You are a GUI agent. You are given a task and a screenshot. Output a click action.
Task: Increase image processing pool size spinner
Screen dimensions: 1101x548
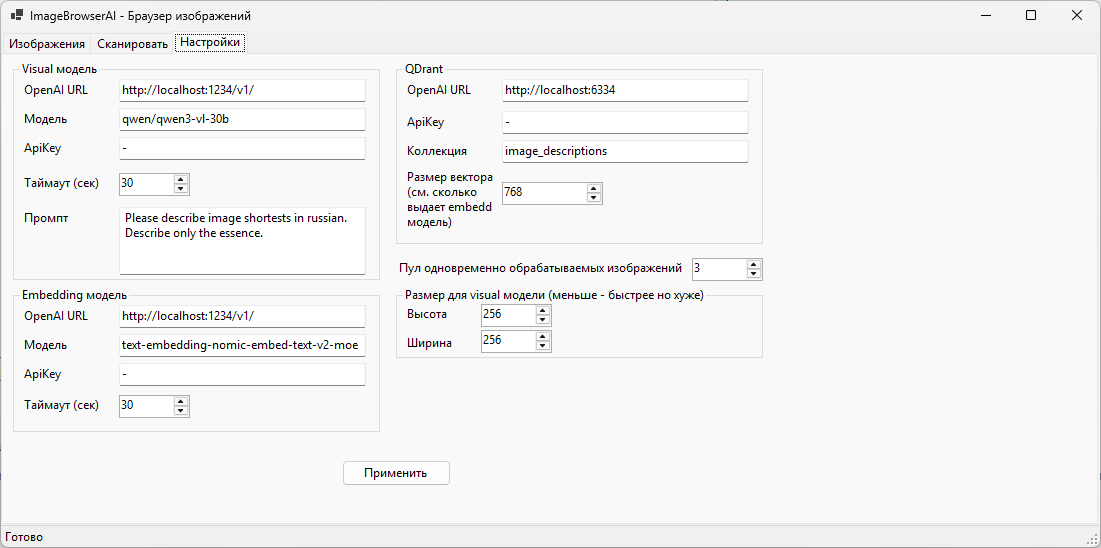(754, 264)
